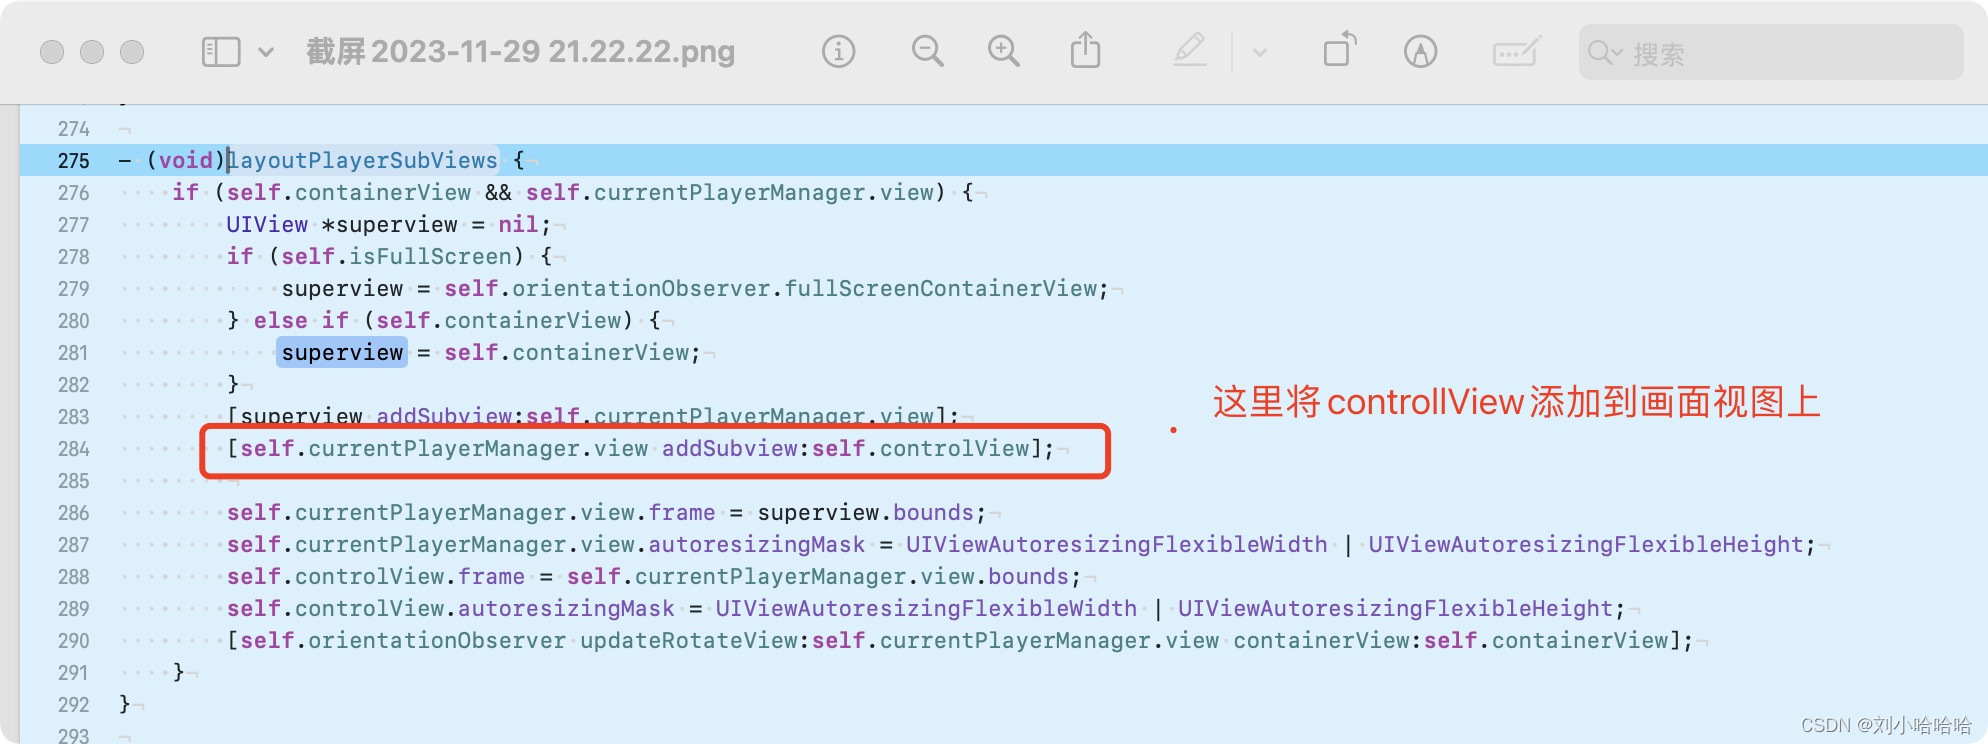Open the Share menu
Image resolution: width=1988 pixels, height=744 pixels.
(x=1085, y=50)
